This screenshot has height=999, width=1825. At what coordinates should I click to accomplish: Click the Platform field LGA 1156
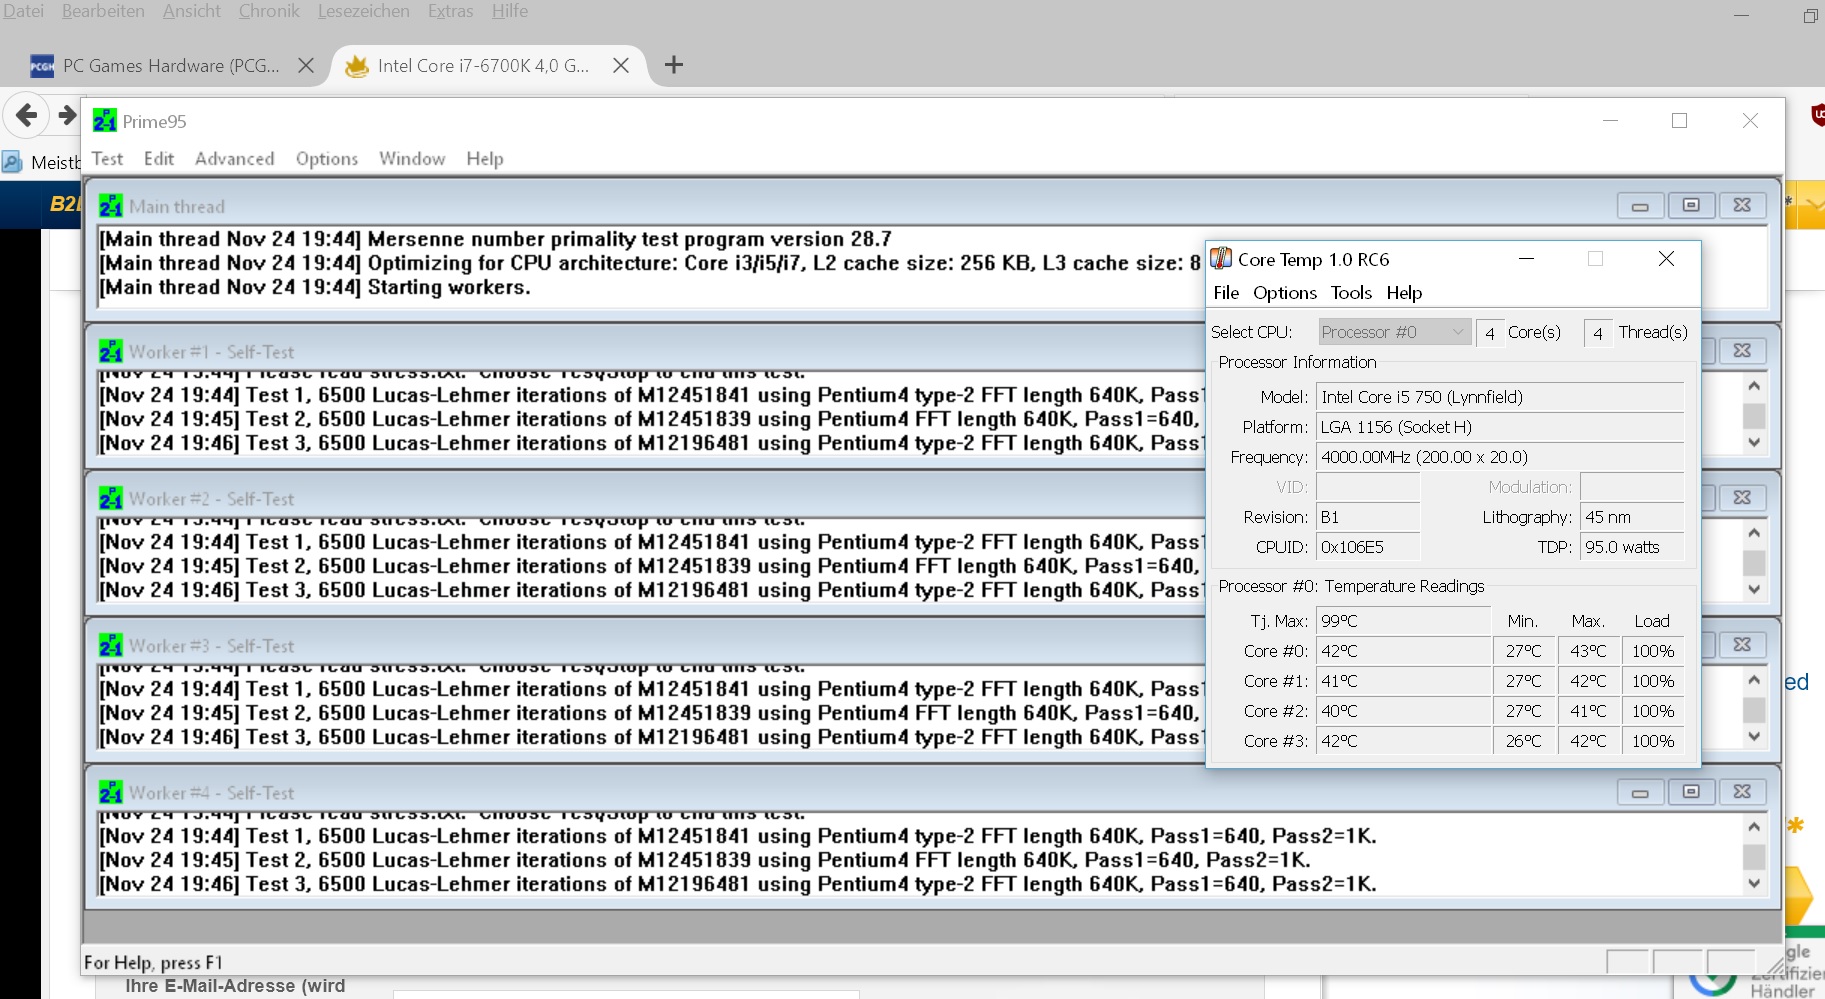pos(1500,427)
